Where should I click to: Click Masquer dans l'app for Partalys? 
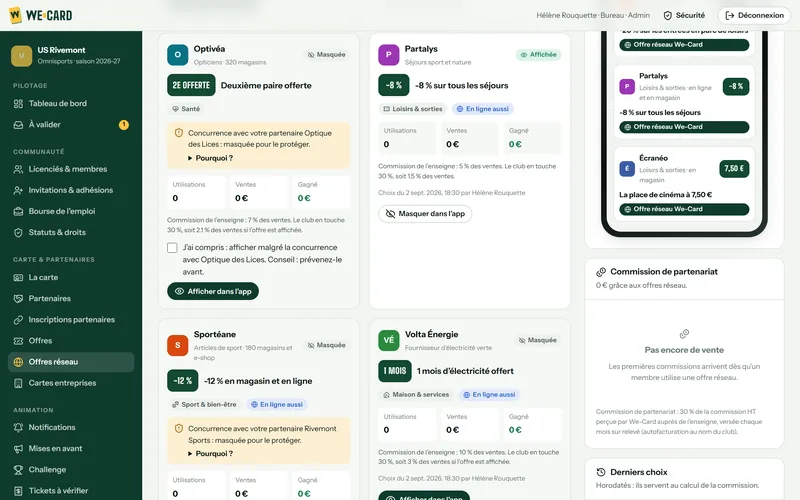point(425,214)
